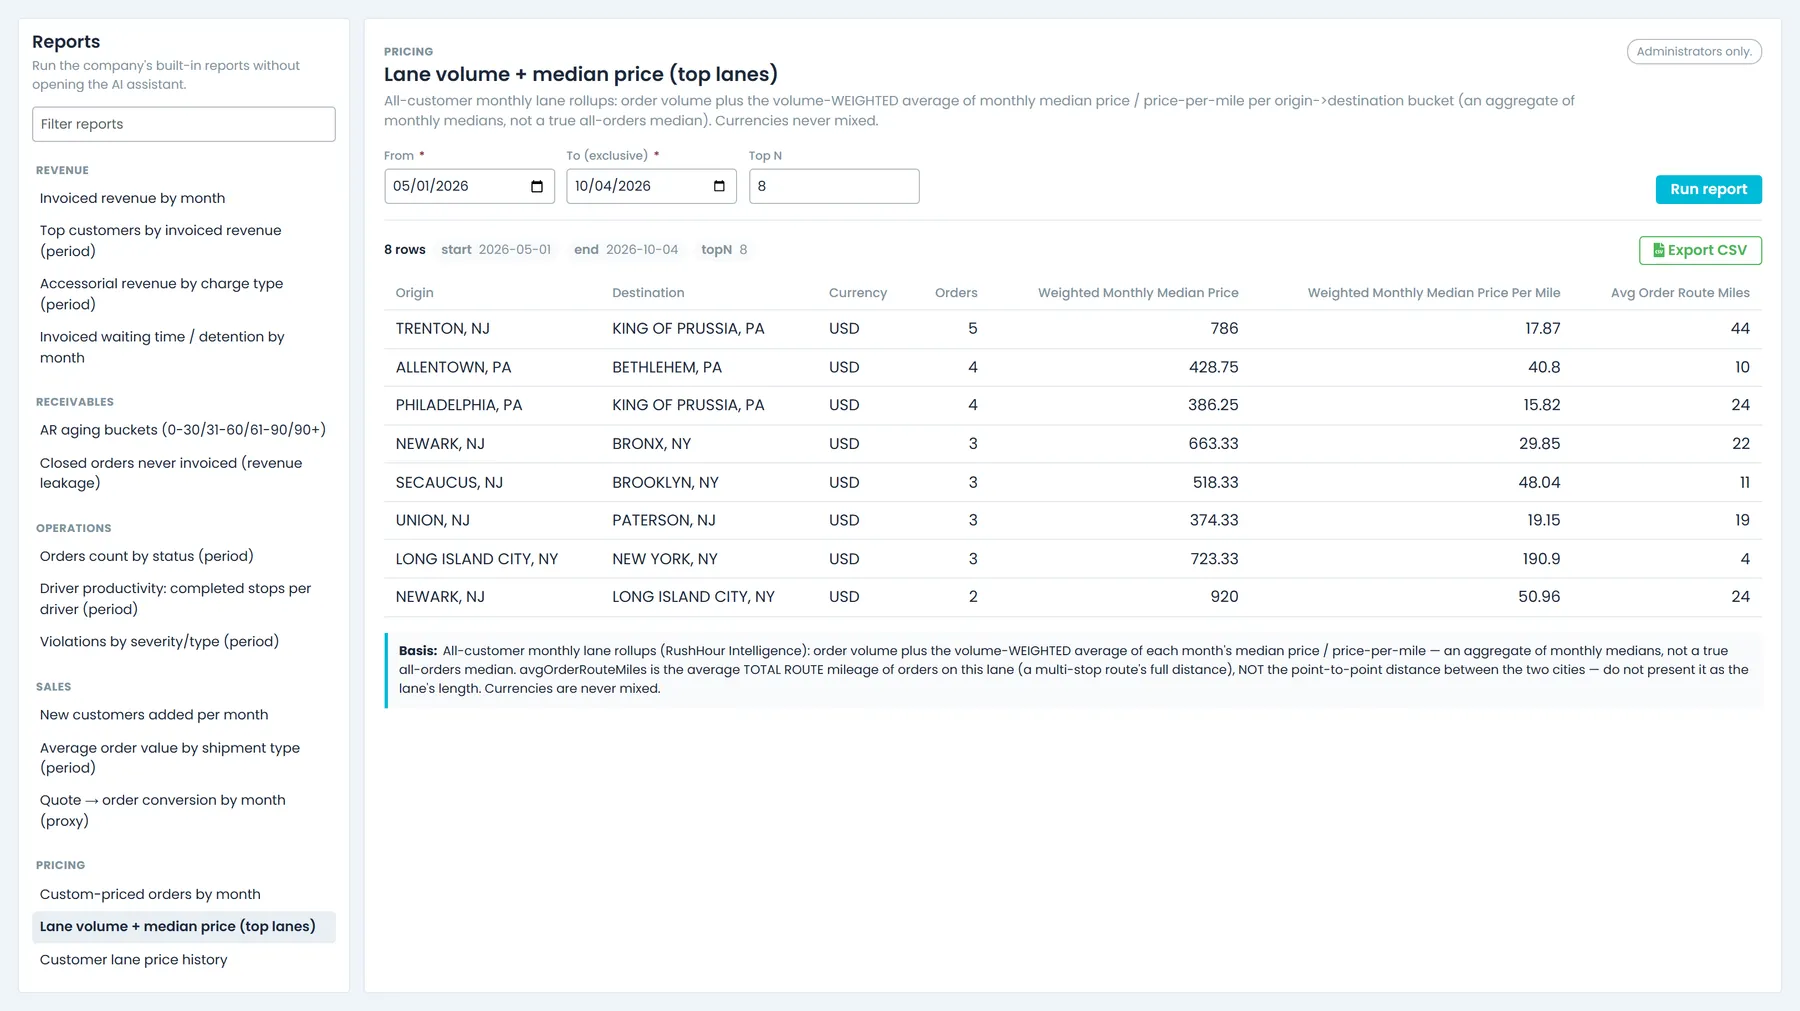Open the From date calendar picker icon

pos(537,186)
